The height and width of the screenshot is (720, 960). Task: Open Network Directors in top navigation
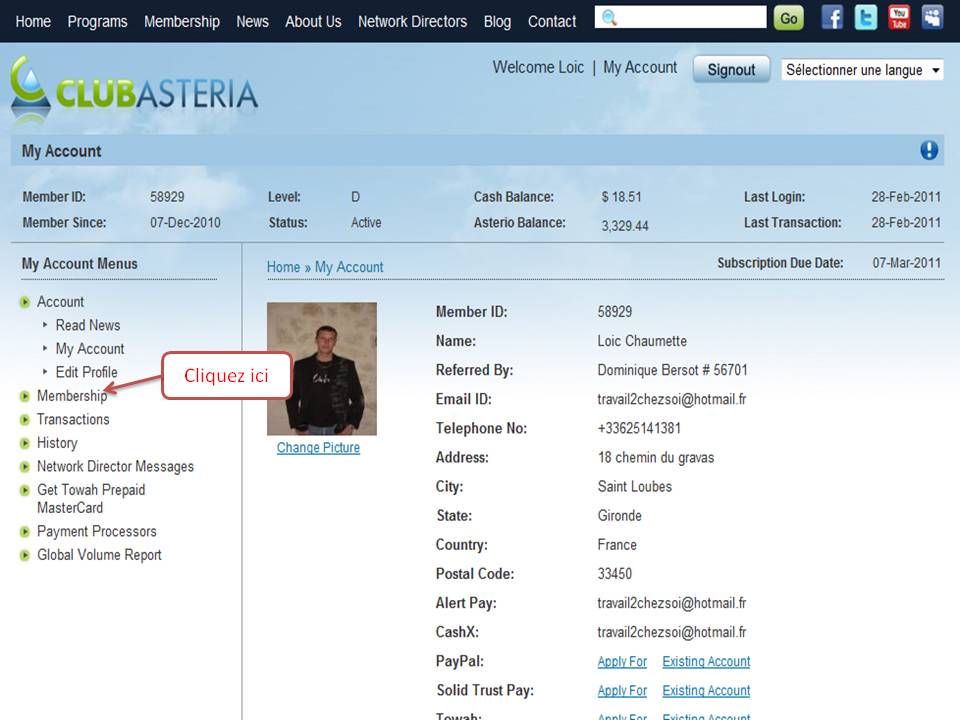412,21
